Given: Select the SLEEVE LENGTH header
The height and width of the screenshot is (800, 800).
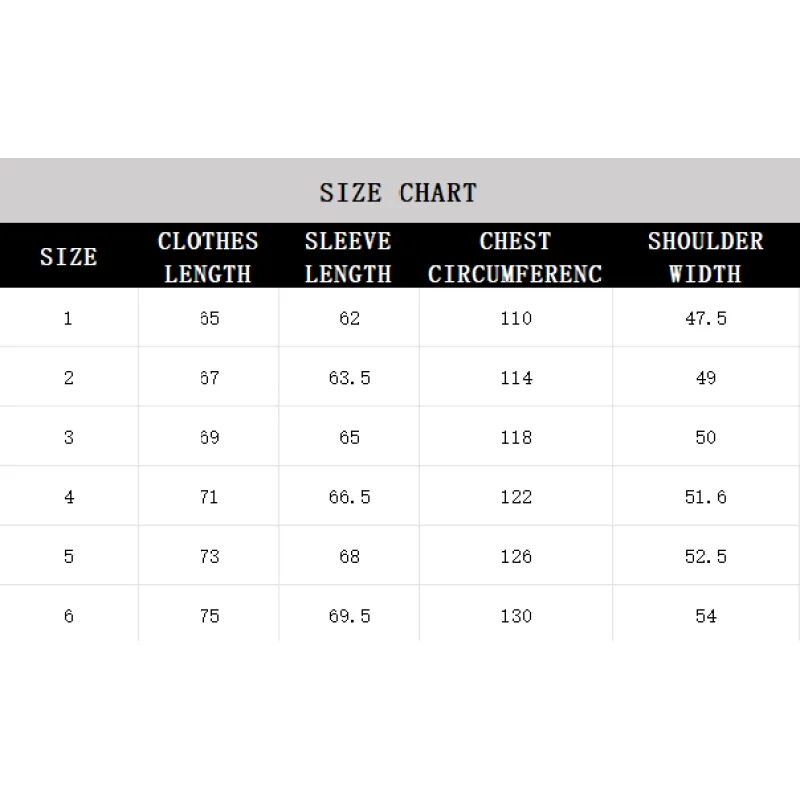Looking at the screenshot, I should (348, 257).
